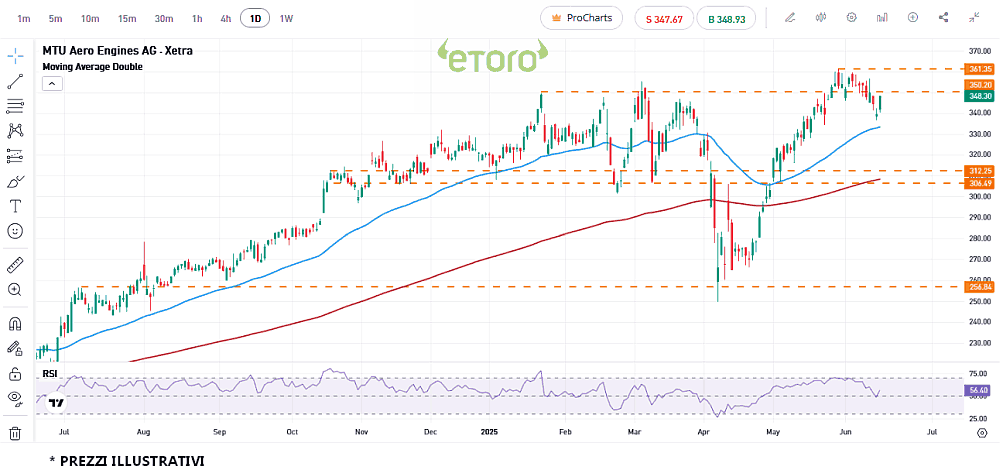This screenshot has width=1000, height=470.
Task: Select the crosshair cursor tool
Action: 15,55
